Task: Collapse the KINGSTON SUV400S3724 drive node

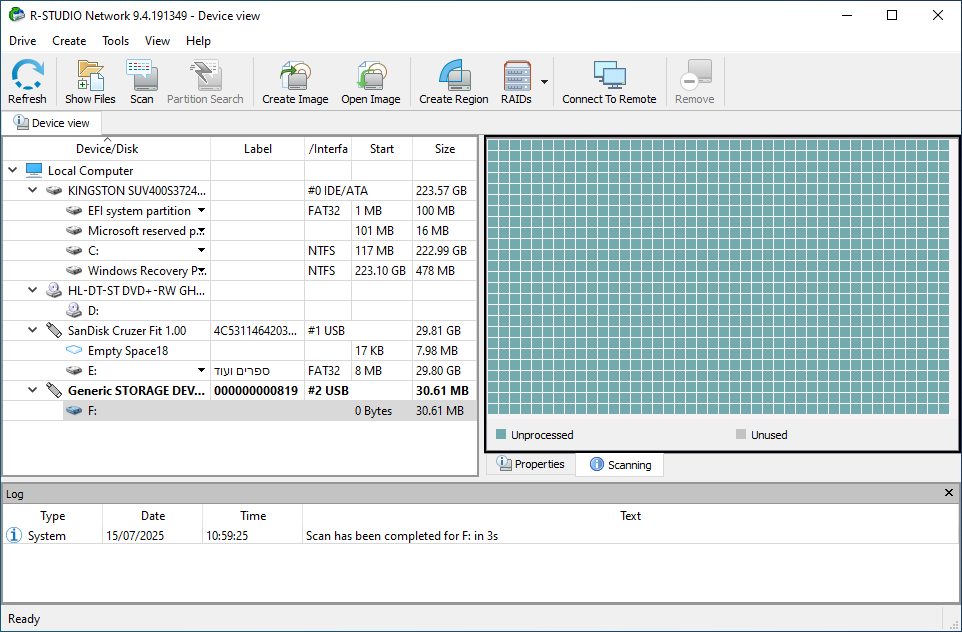Action: click(33, 190)
